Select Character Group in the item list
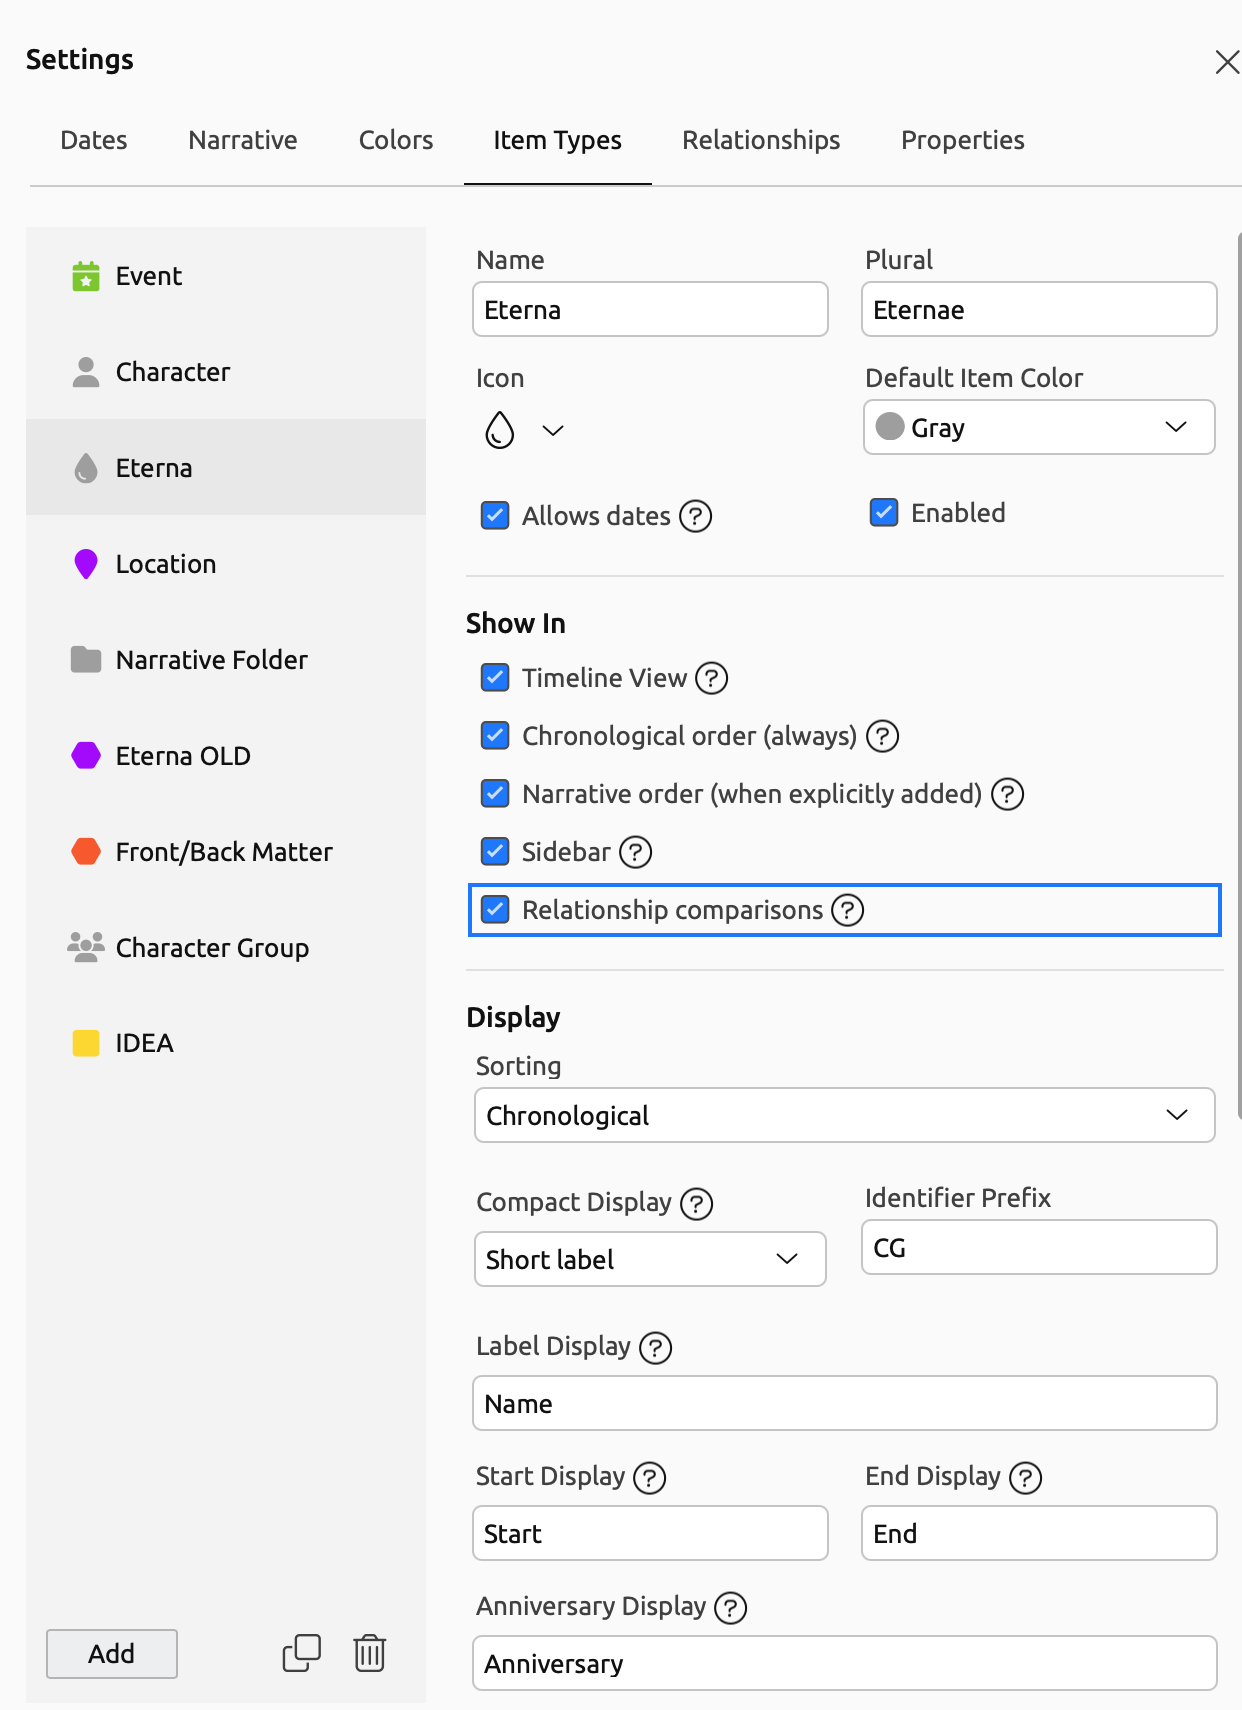This screenshot has height=1710, width=1242. click(x=212, y=948)
